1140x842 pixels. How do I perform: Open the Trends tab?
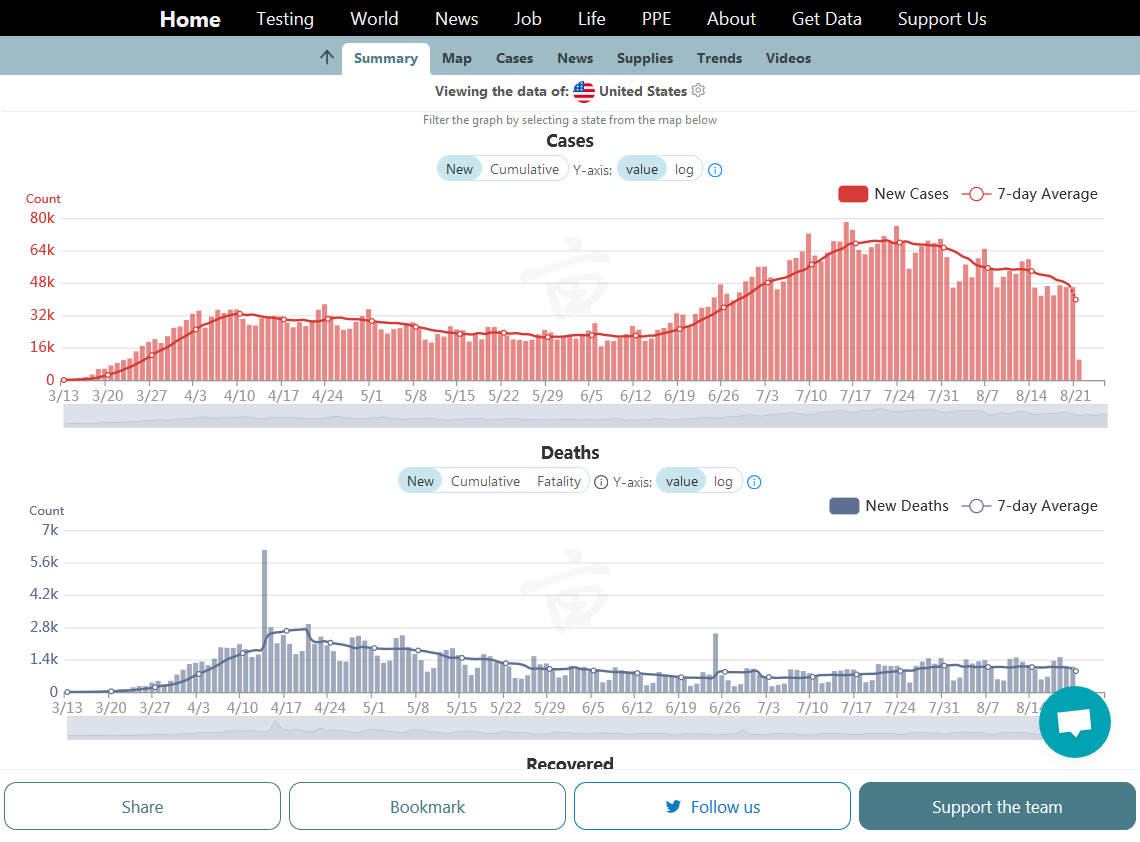click(719, 58)
